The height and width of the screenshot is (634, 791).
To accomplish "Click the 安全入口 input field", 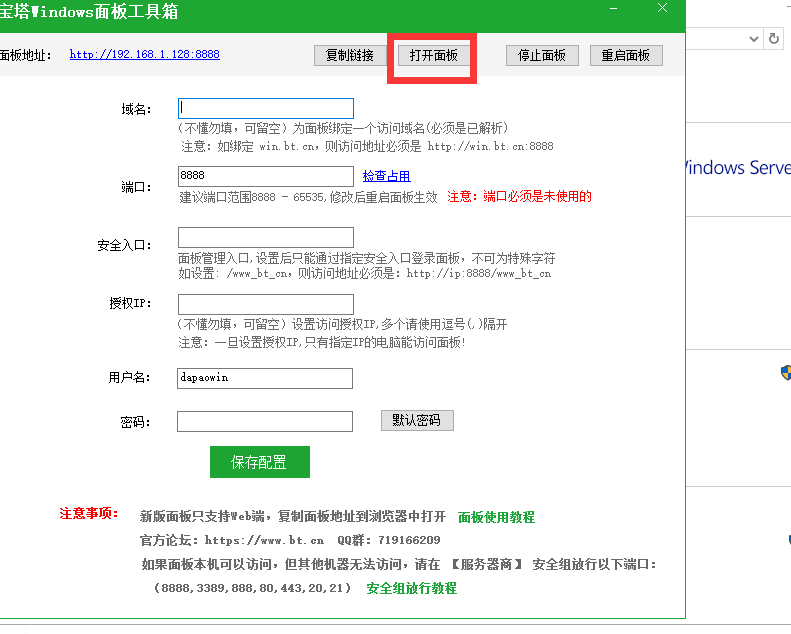I will pos(266,237).
